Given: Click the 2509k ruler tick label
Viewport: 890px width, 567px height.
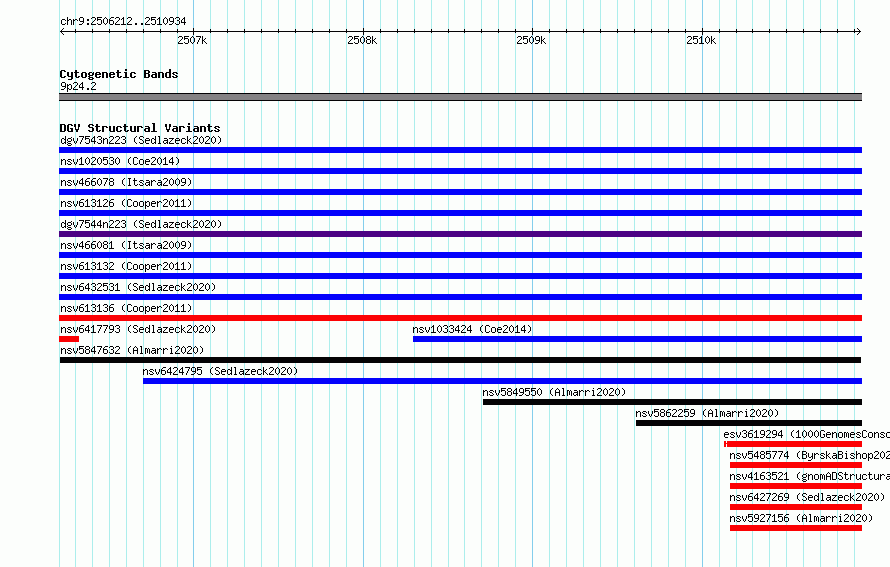Looking at the screenshot, I should (531, 40).
